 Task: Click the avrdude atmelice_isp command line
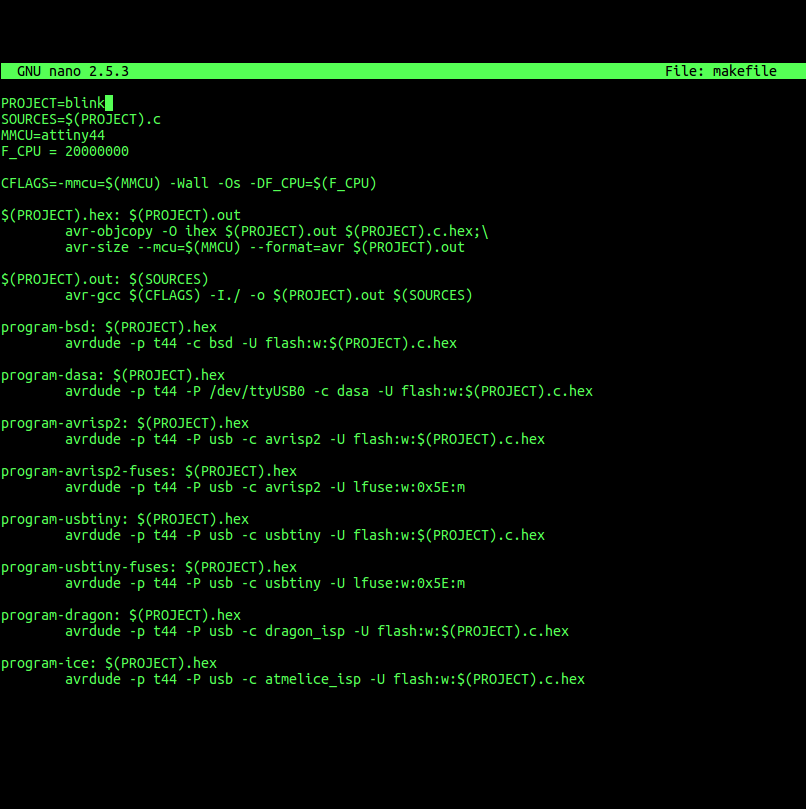pos(325,679)
